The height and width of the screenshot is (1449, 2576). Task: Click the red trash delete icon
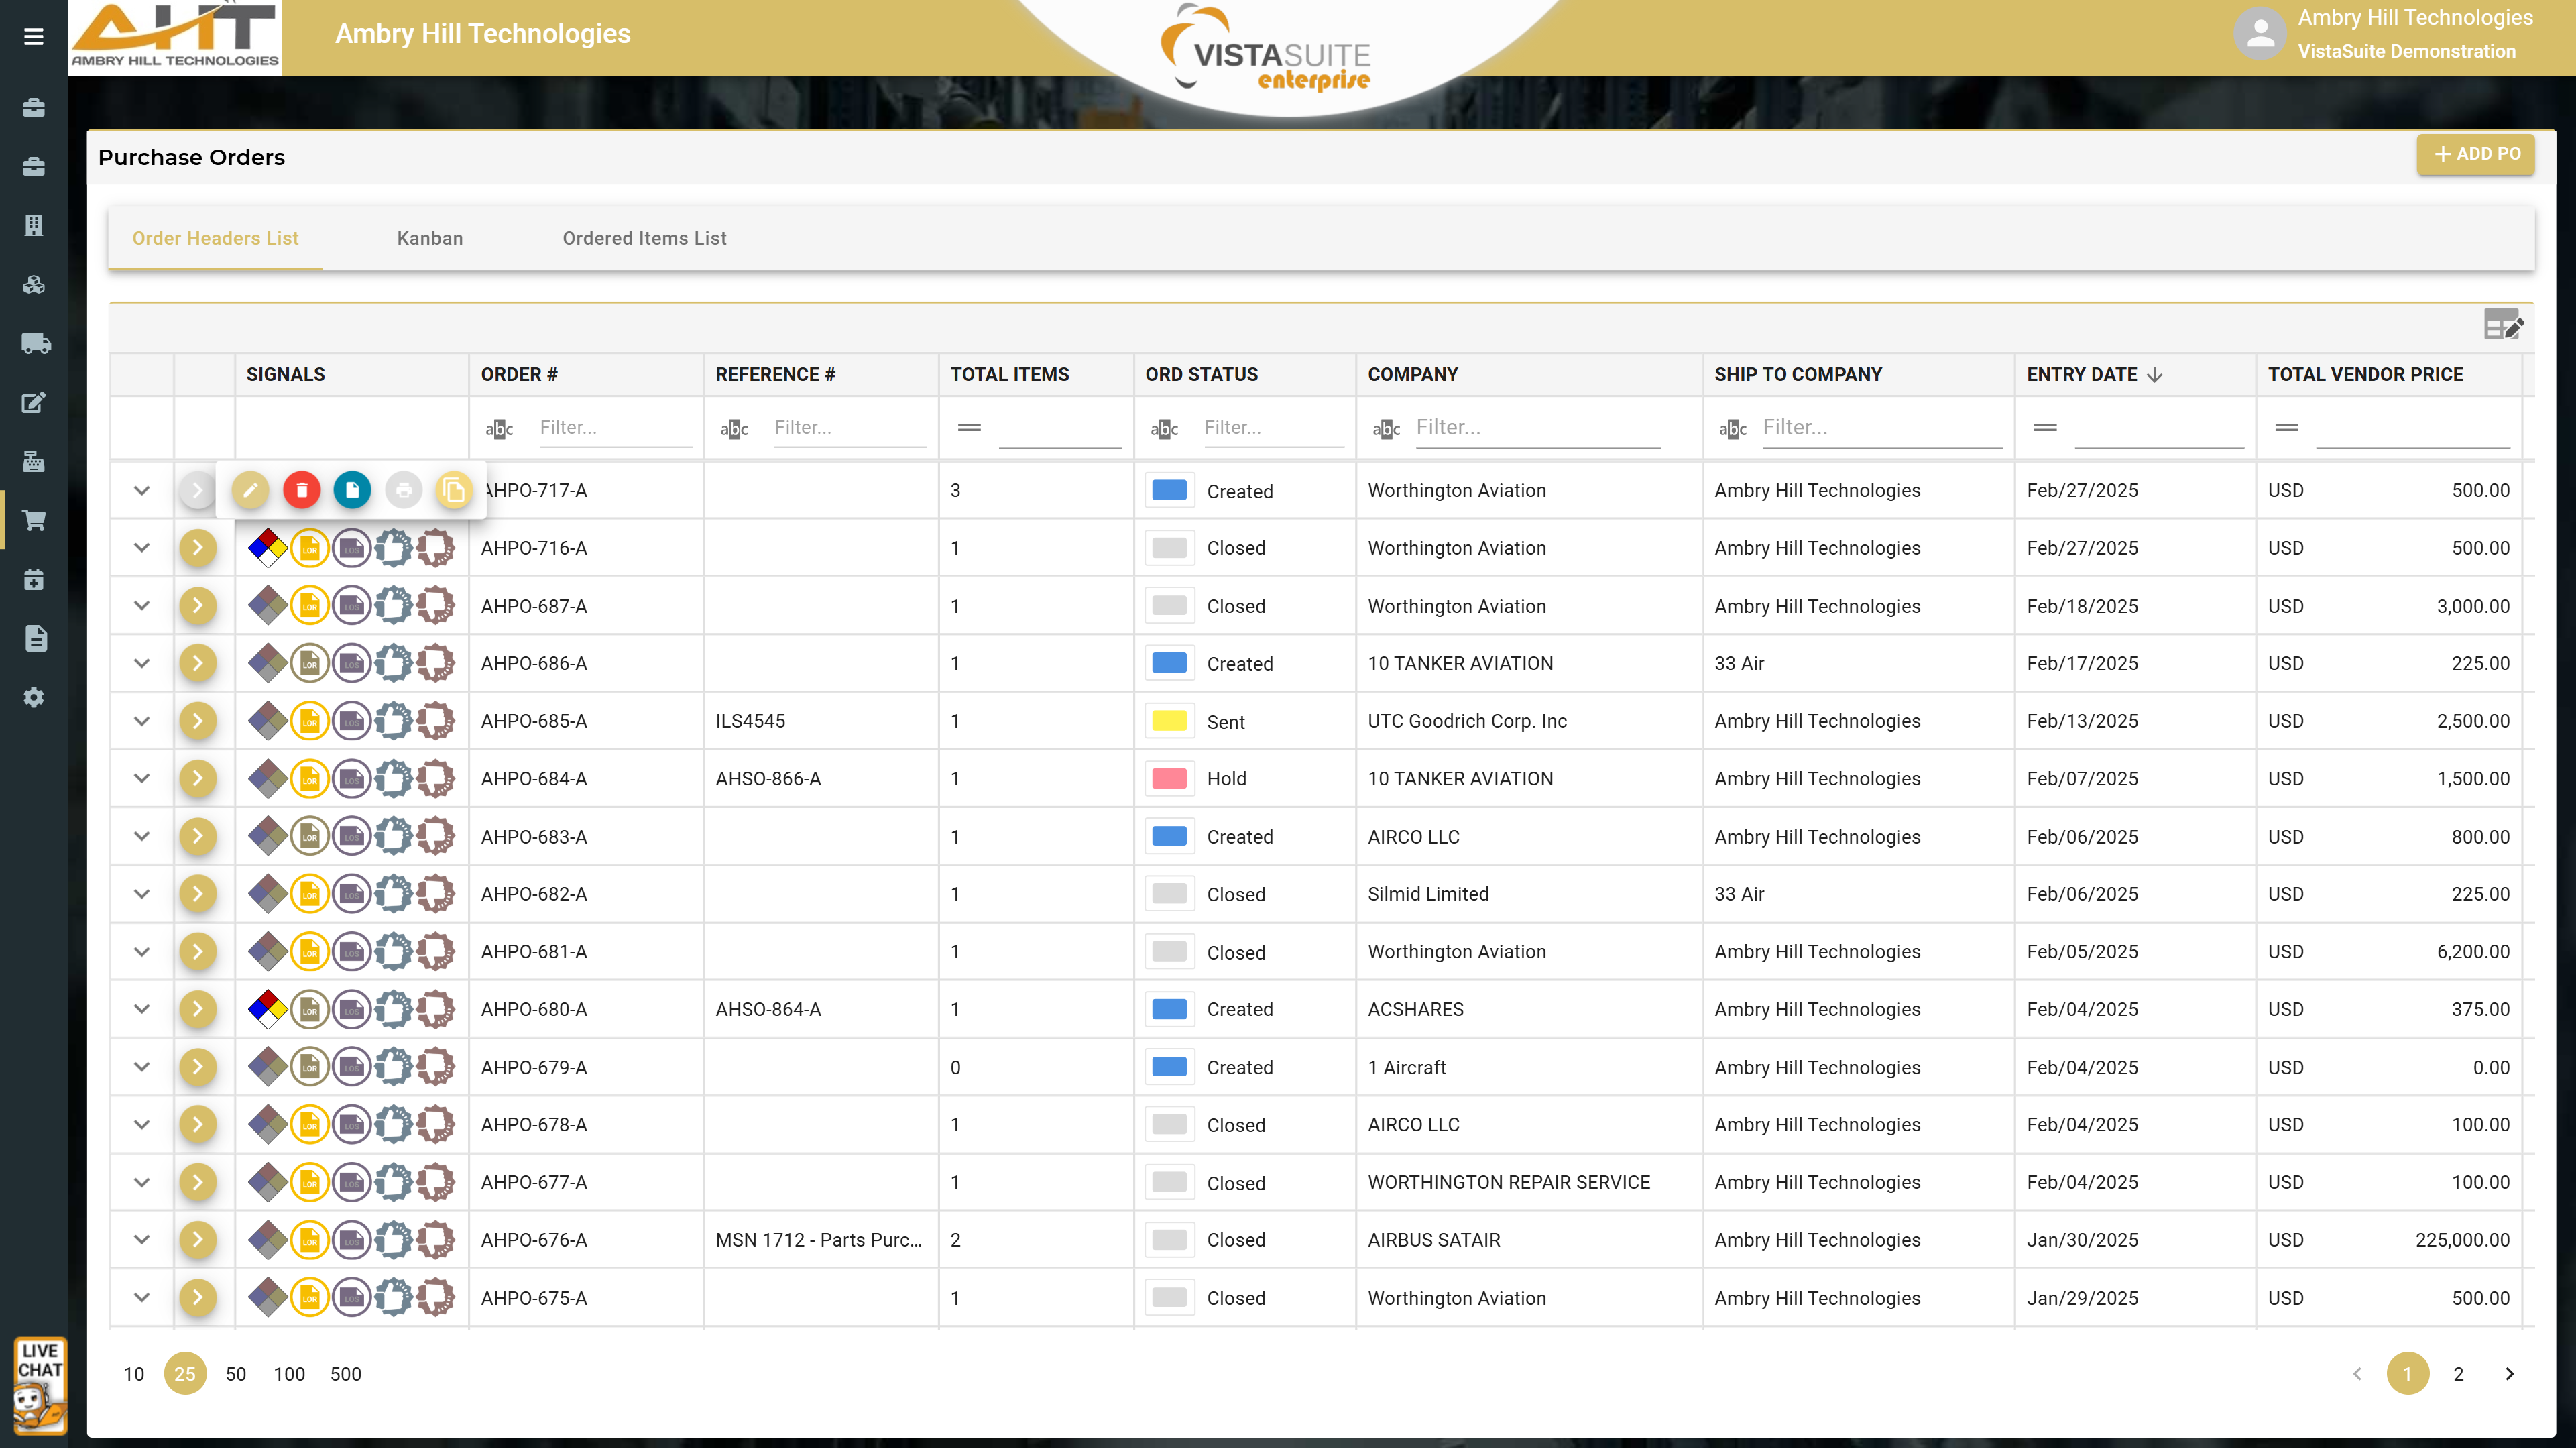point(301,490)
